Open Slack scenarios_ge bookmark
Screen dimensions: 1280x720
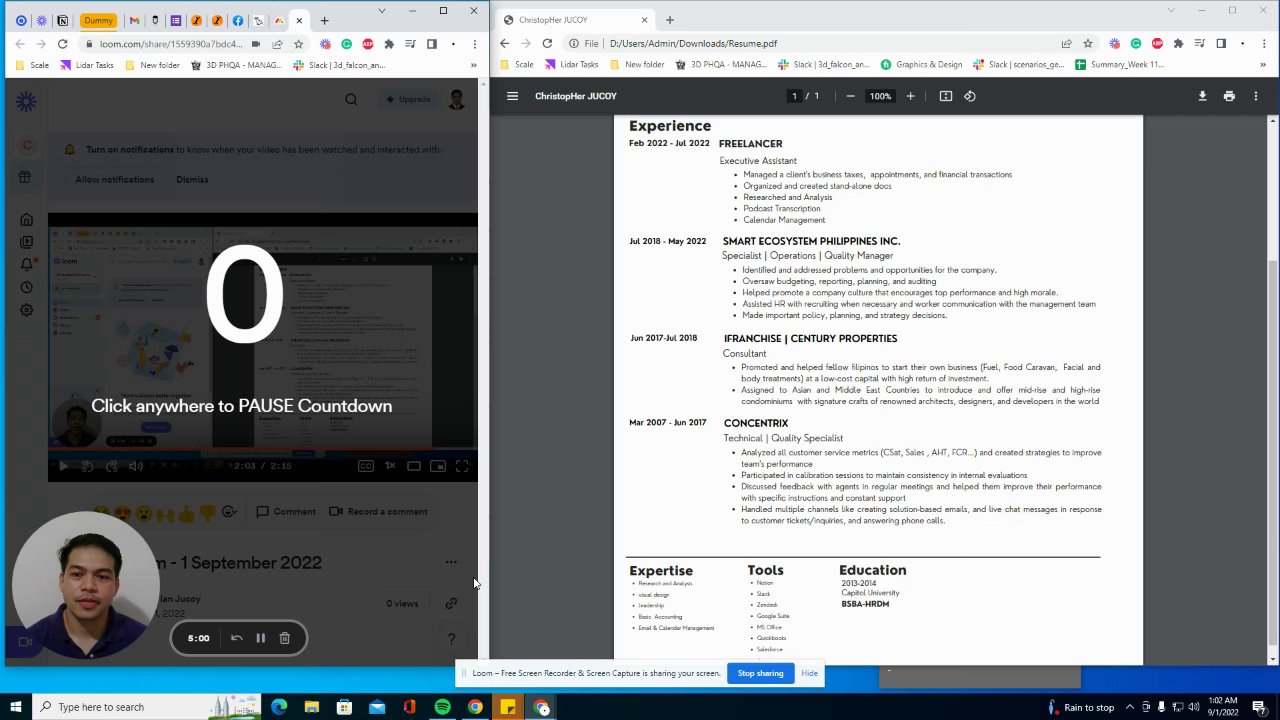(x=1020, y=64)
